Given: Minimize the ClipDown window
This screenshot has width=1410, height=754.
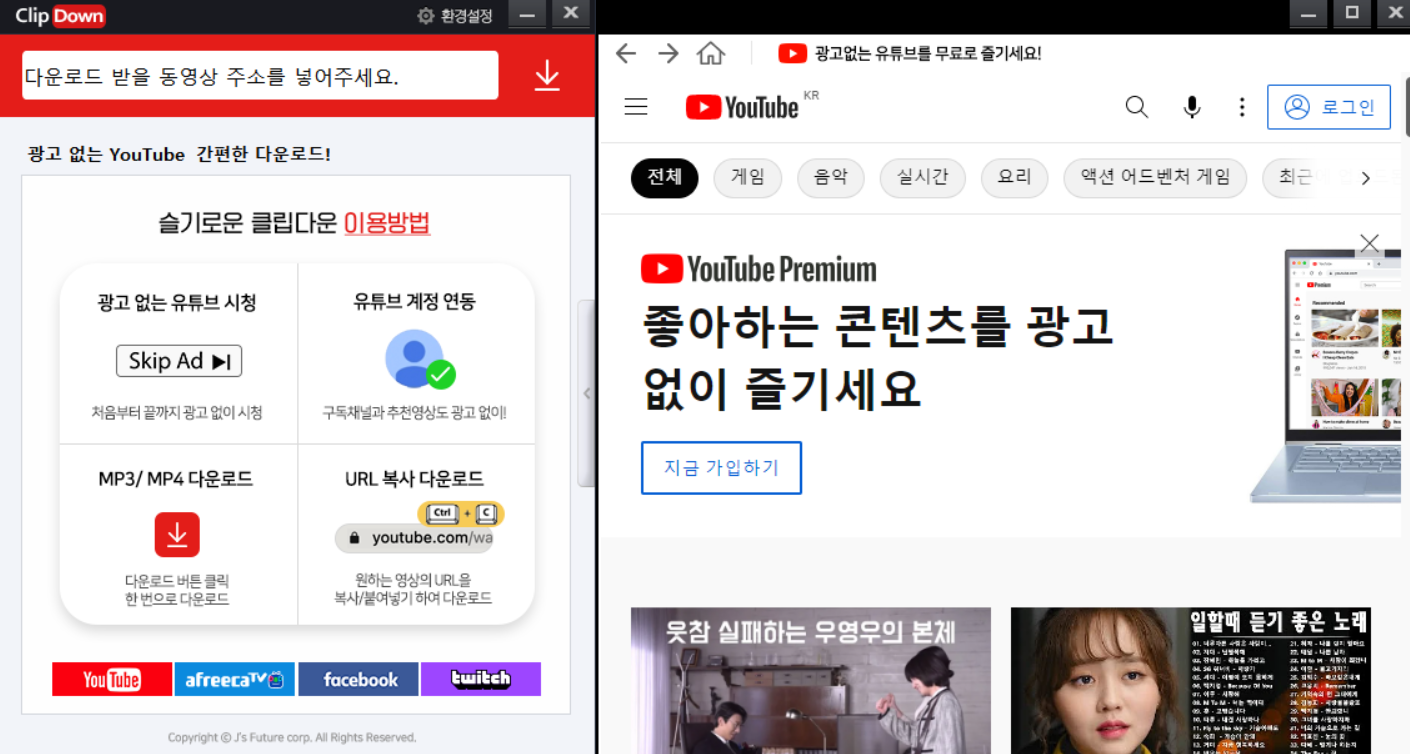Looking at the screenshot, I should pyautogui.click(x=528, y=14).
